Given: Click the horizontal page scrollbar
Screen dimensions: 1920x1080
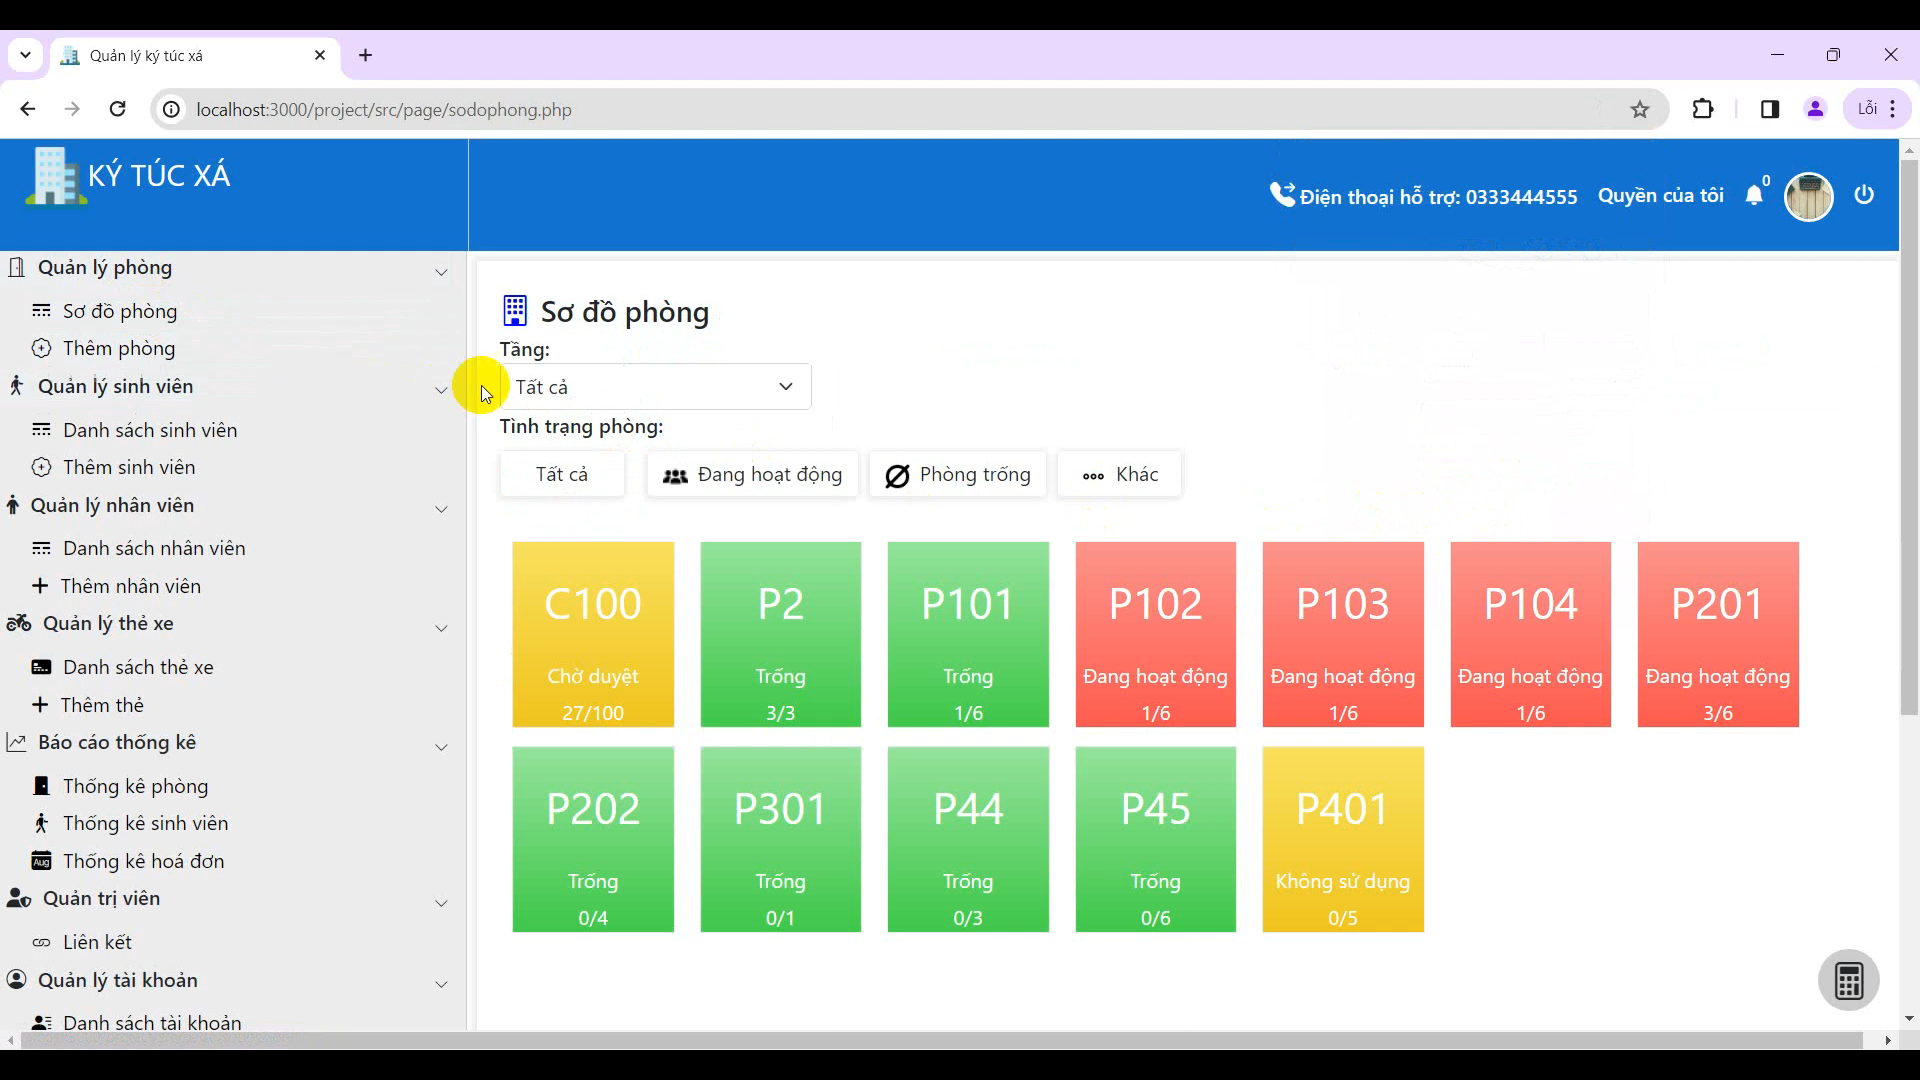Looking at the screenshot, I should [940, 1041].
